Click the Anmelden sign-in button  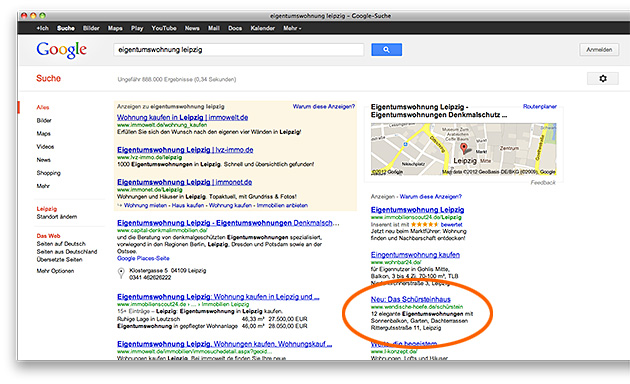pos(599,49)
